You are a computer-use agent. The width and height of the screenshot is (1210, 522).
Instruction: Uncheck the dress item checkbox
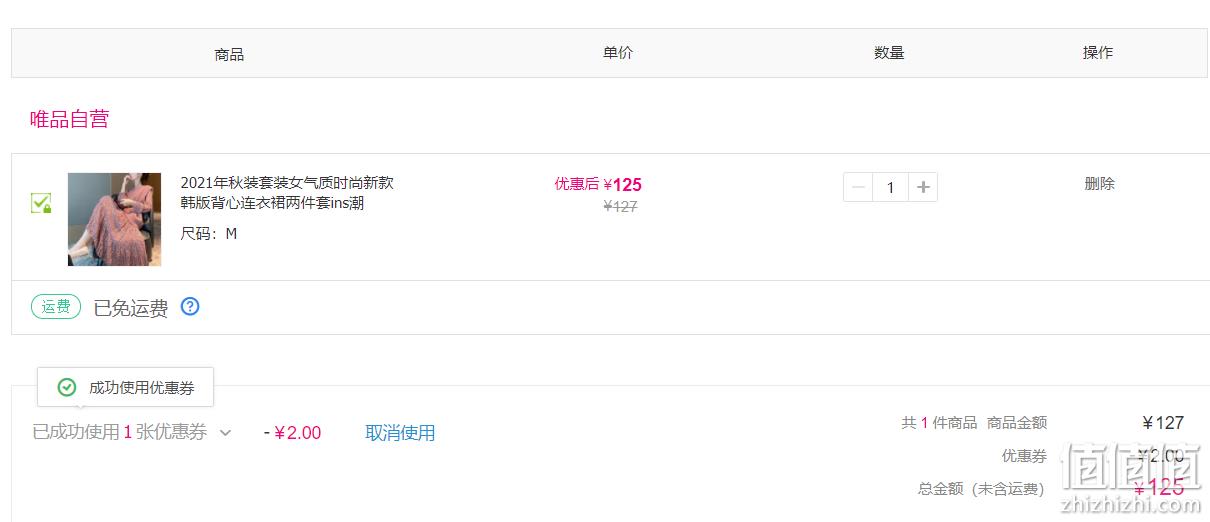point(41,204)
